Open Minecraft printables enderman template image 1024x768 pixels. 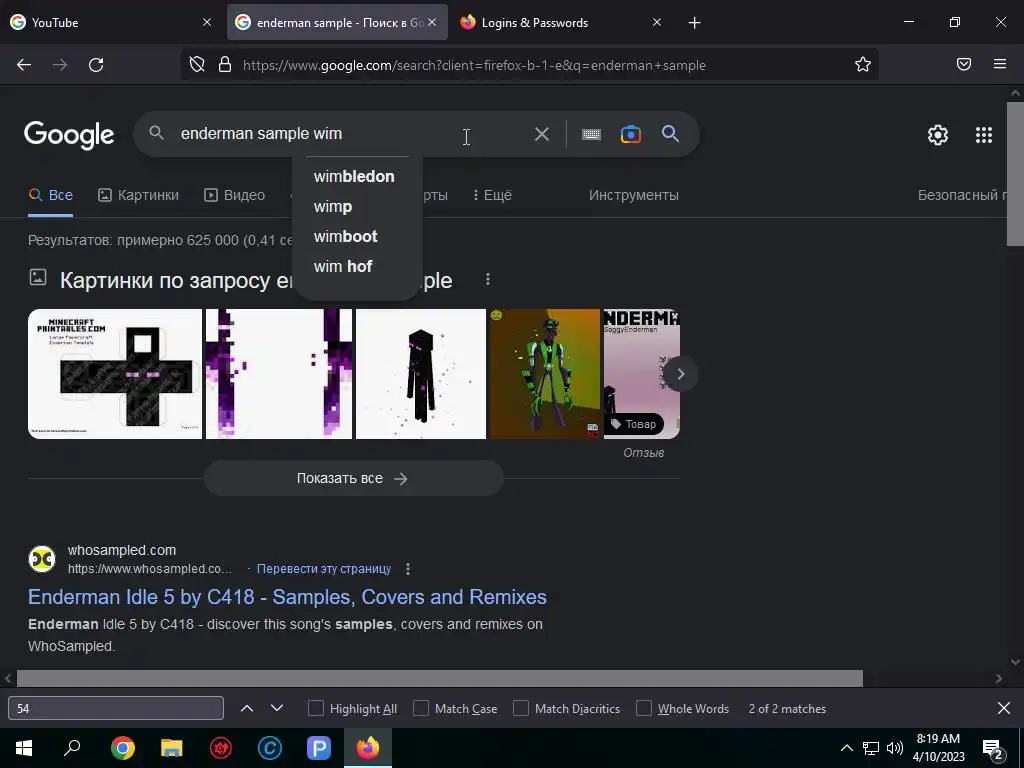pos(115,374)
